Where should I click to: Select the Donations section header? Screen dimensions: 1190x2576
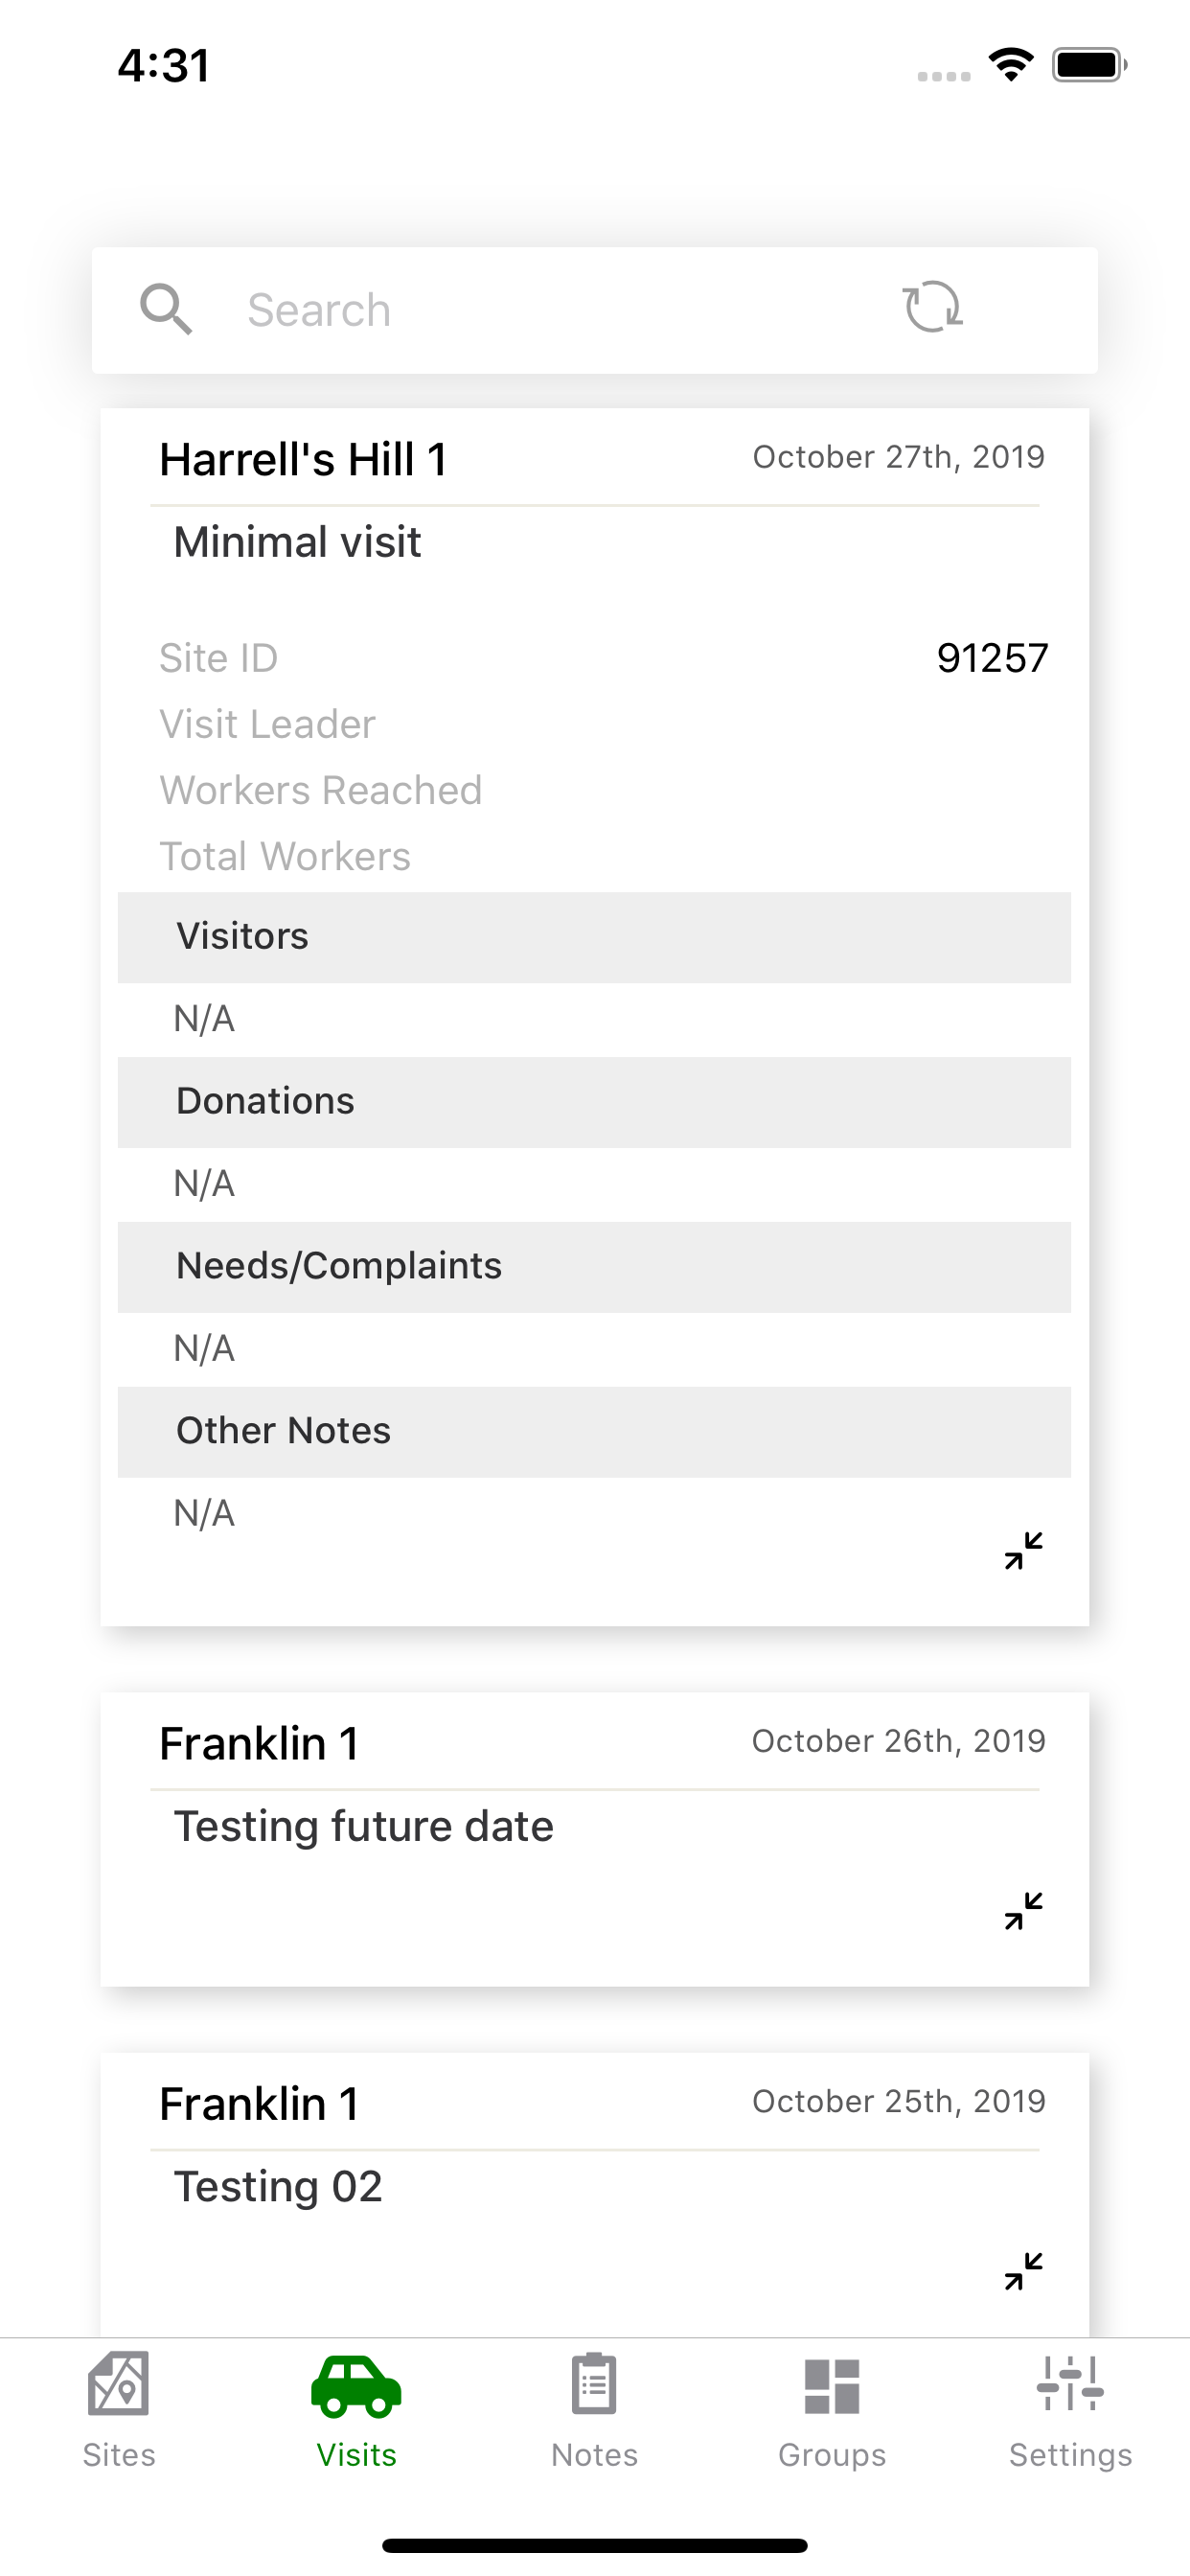(594, 1102)
